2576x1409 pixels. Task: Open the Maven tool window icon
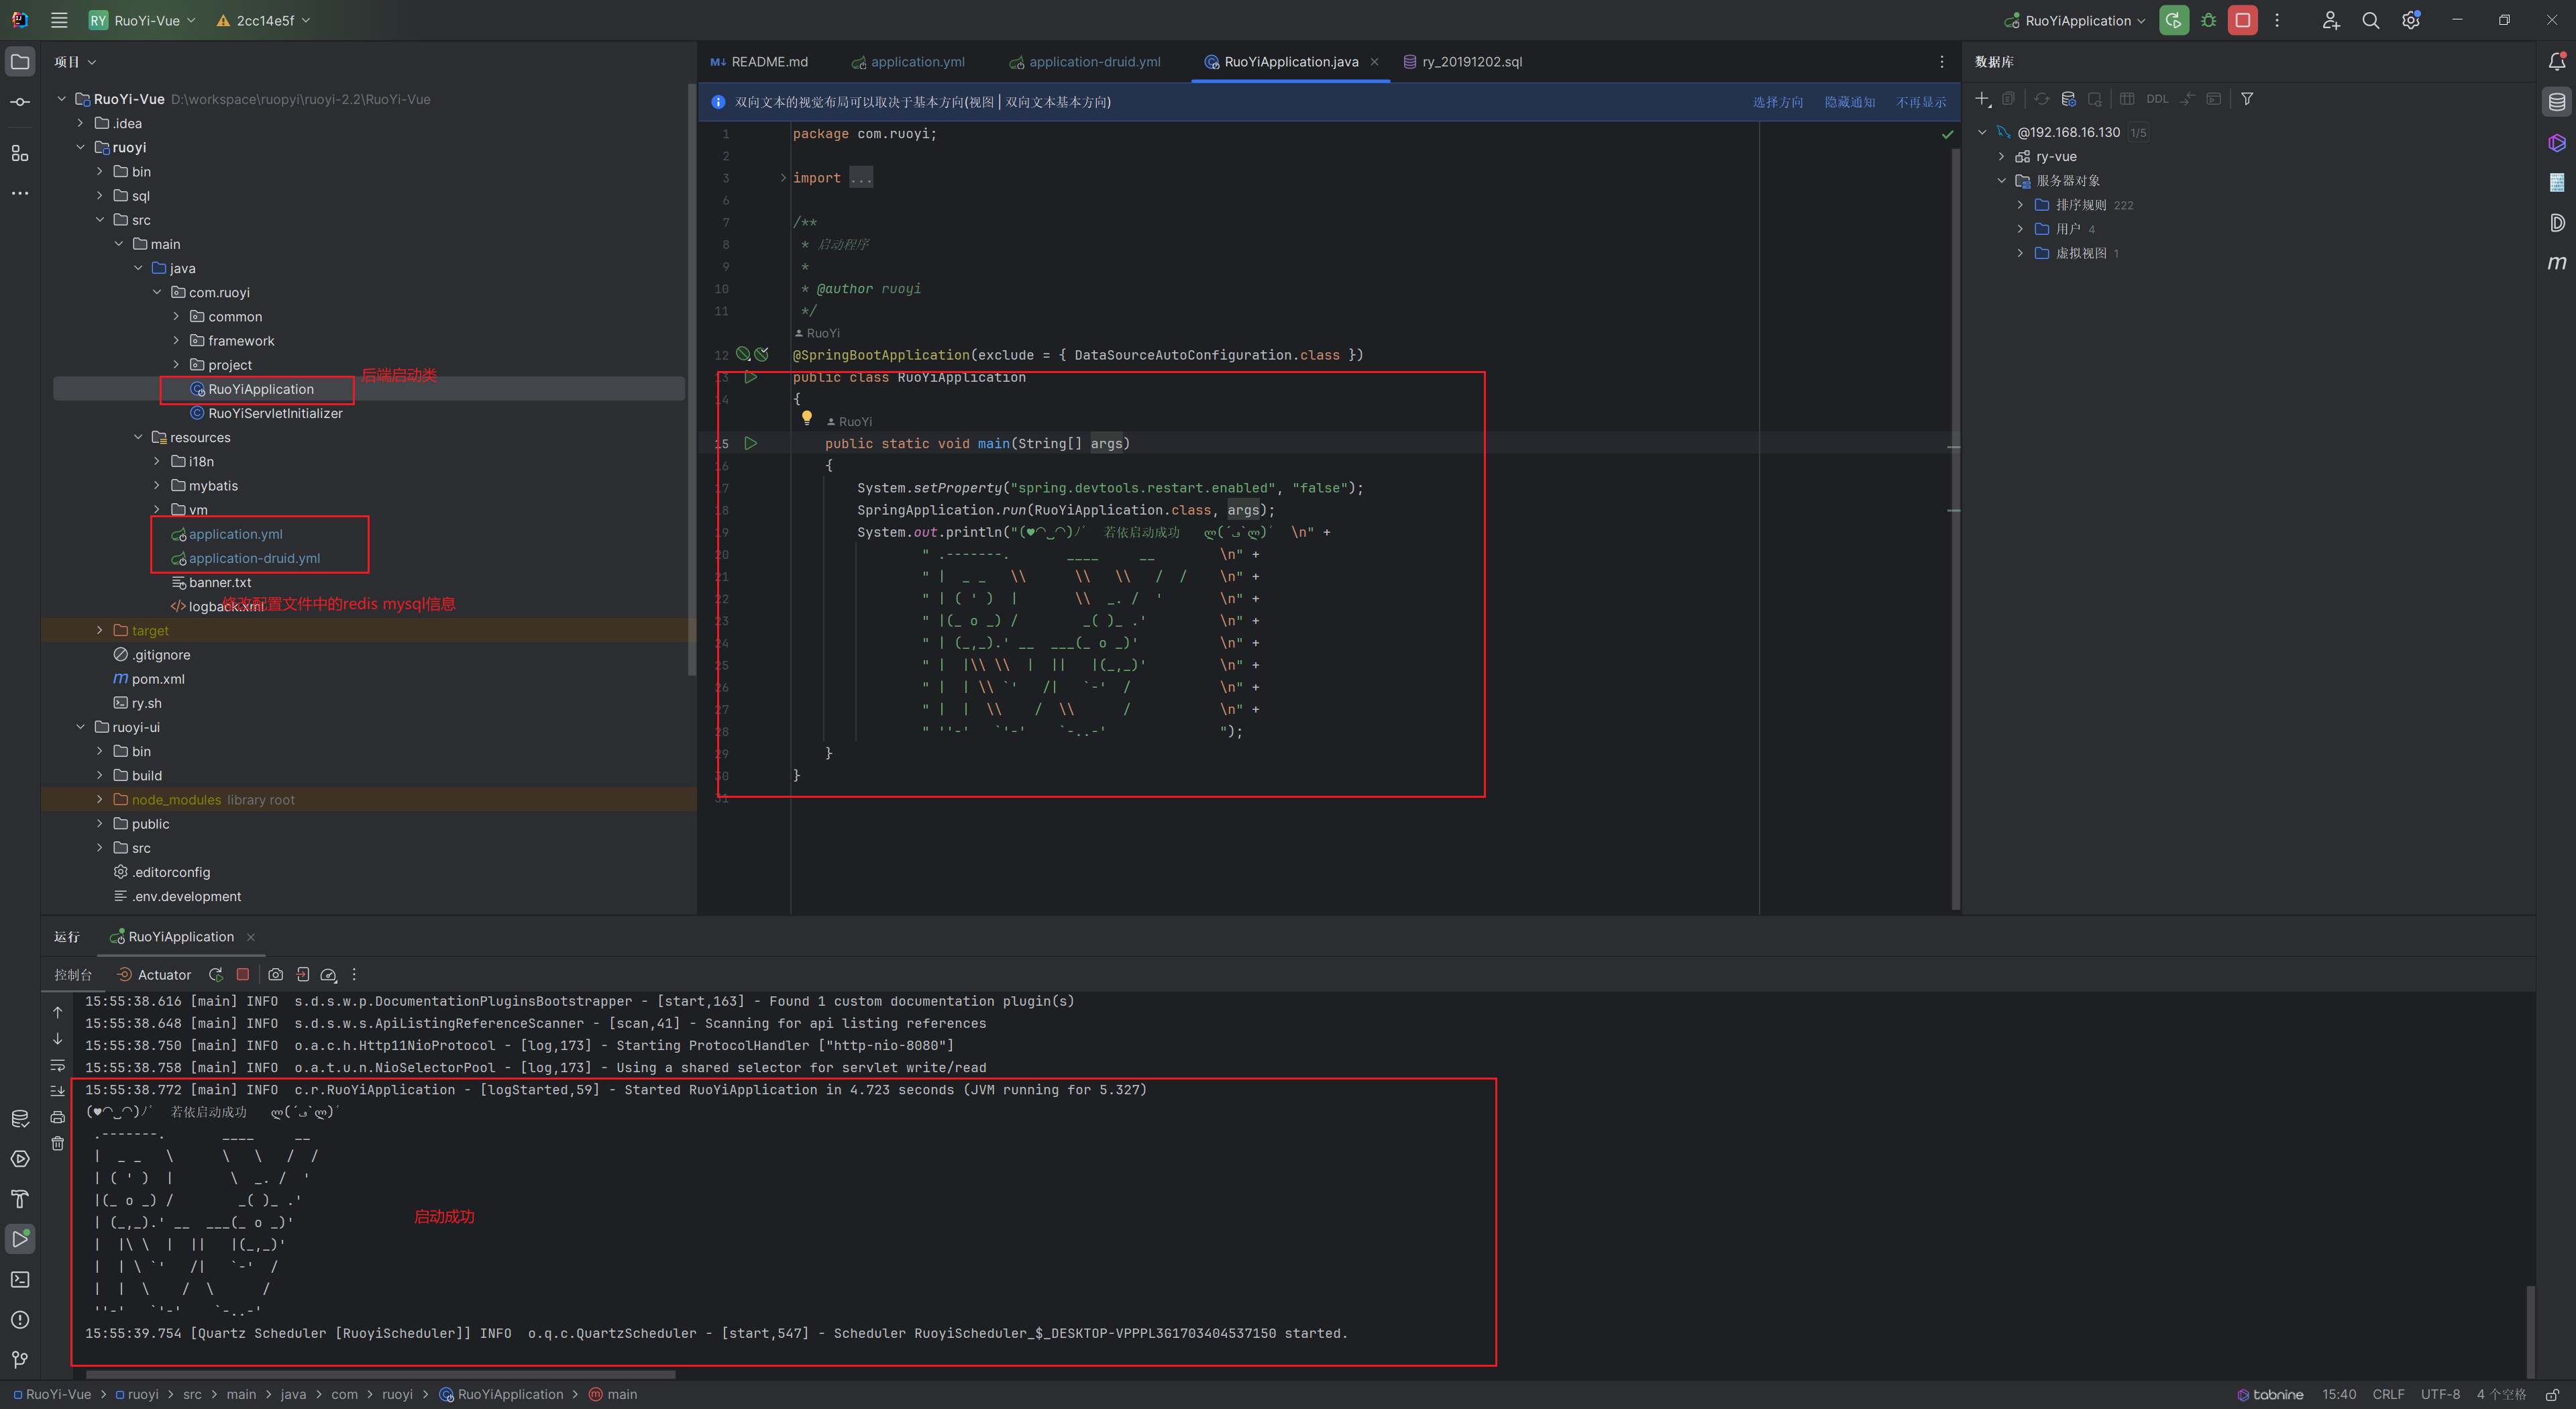tap(2557, 263)
